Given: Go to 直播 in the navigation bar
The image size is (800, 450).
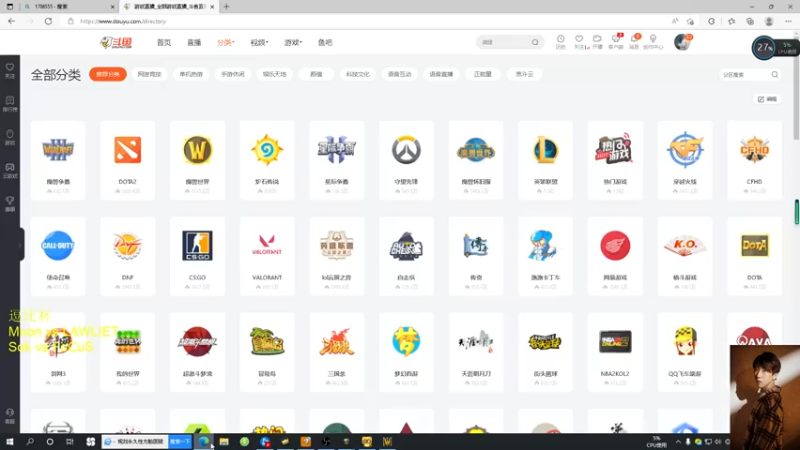Looking at the screenshot, I should 194,42.
